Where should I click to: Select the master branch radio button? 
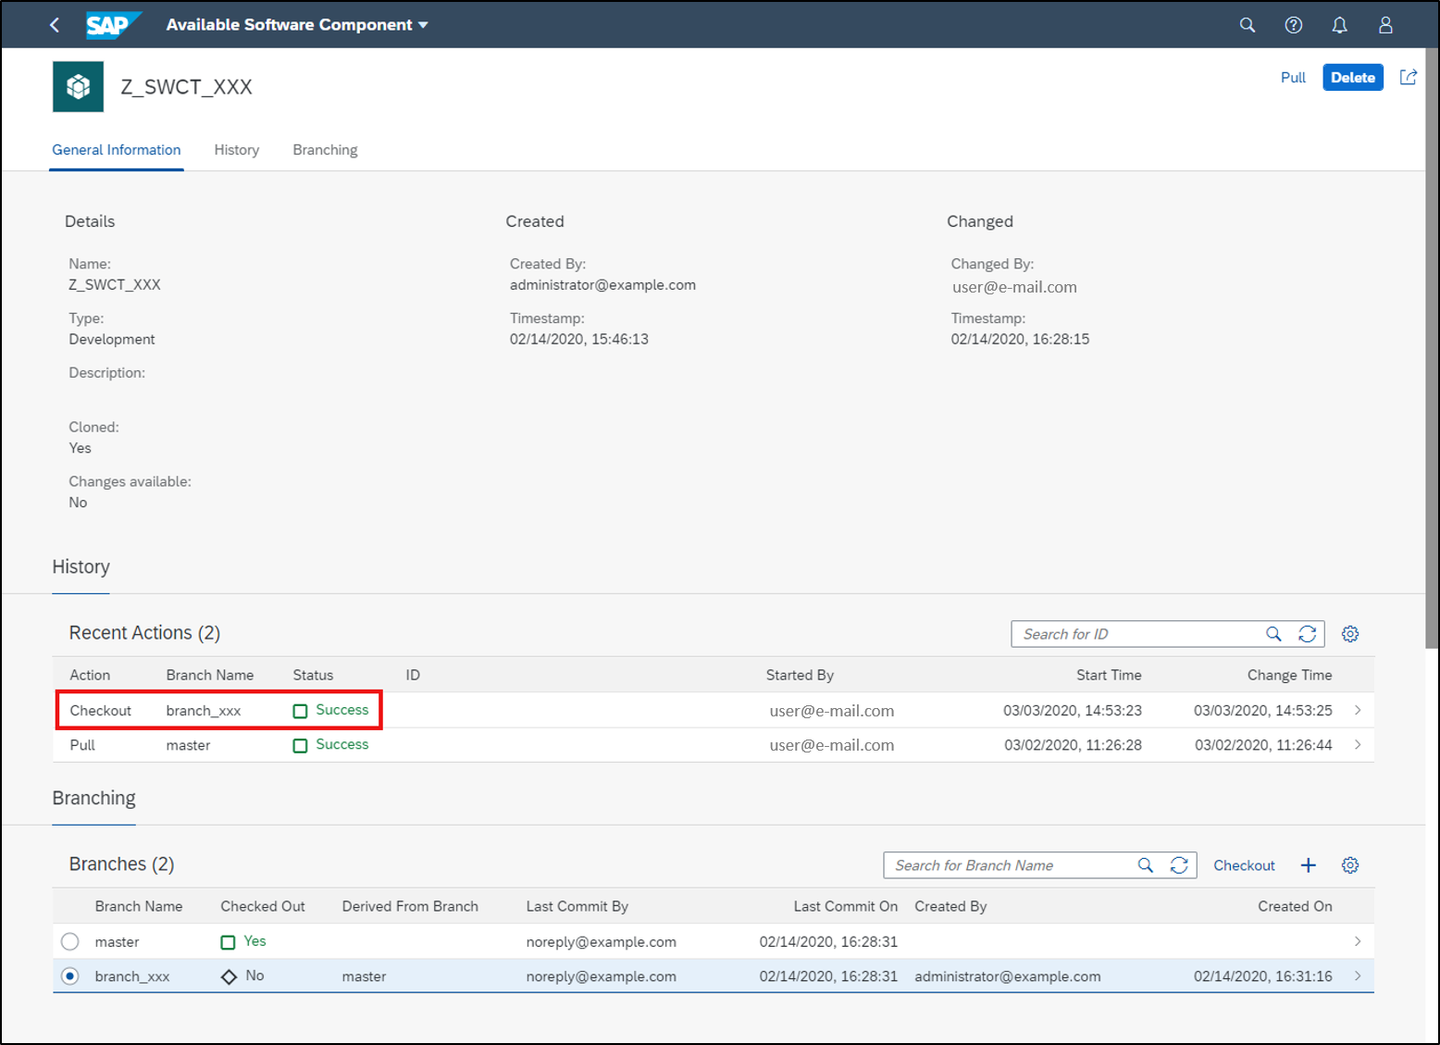70,942
